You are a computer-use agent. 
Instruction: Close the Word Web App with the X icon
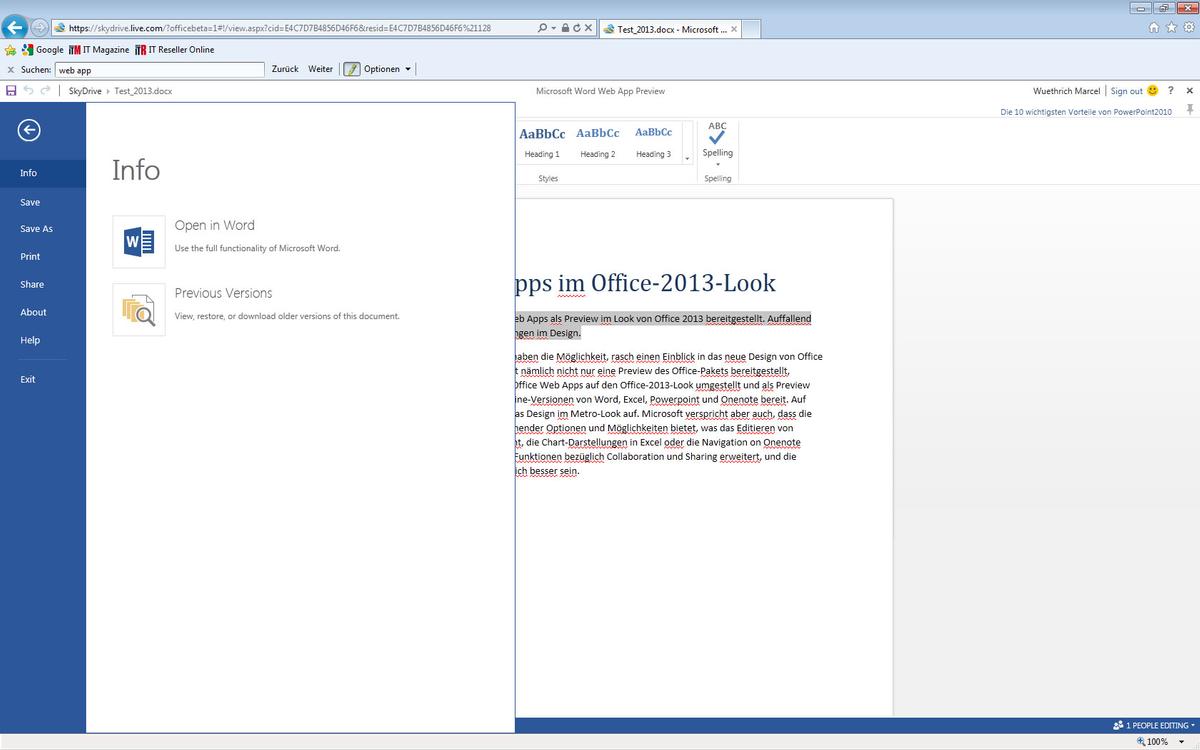click(x=1189, y=91)
